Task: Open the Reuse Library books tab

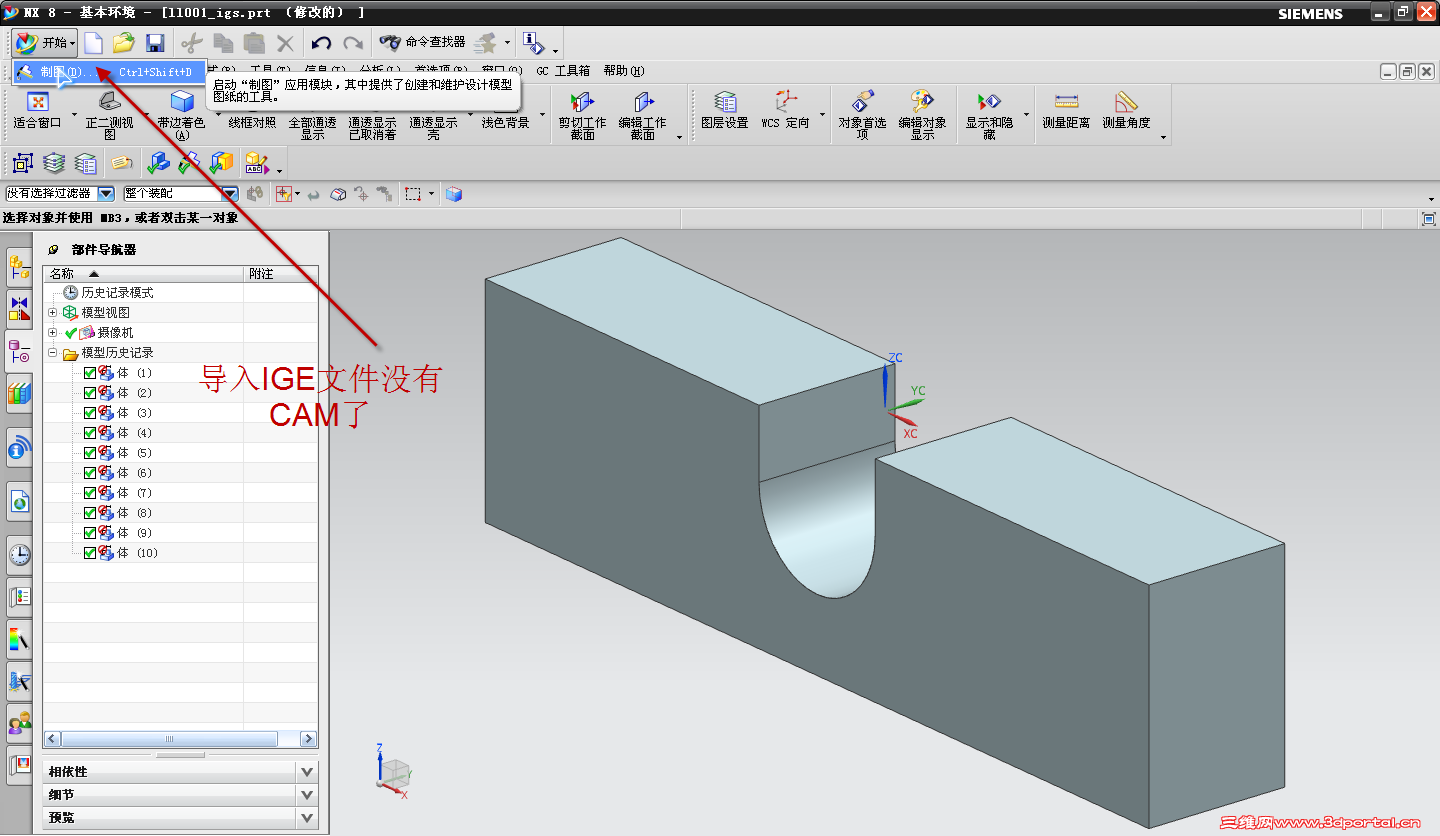Action: (19, 394)
